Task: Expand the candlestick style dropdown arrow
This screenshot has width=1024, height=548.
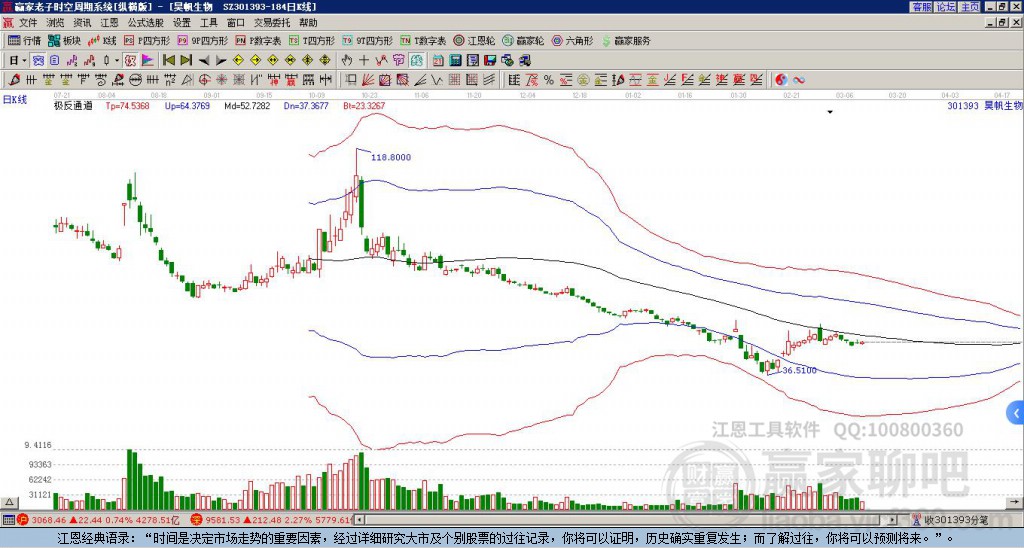Action: [x=117, y=61]
